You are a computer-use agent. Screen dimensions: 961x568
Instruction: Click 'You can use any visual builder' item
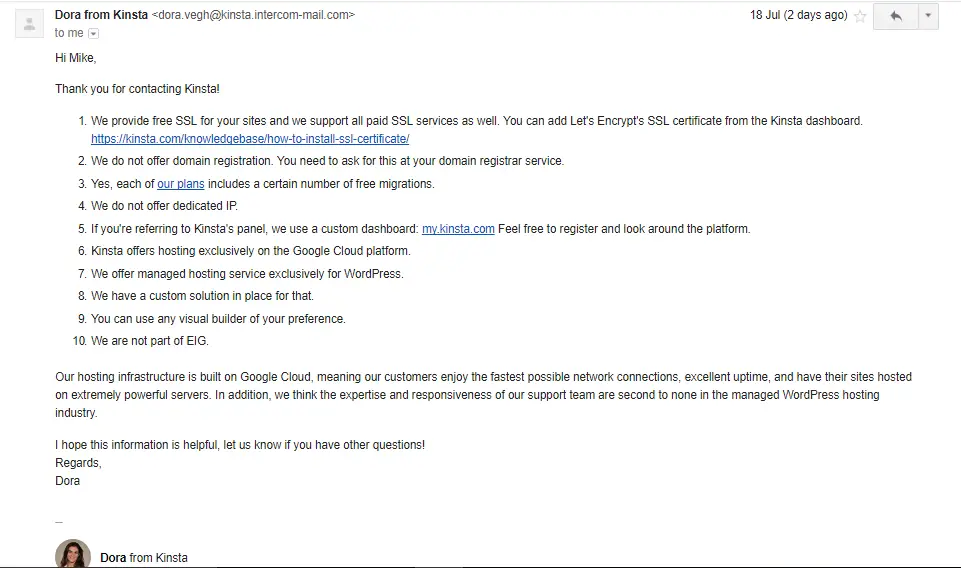pyautogui.click(x=218, y=319)
